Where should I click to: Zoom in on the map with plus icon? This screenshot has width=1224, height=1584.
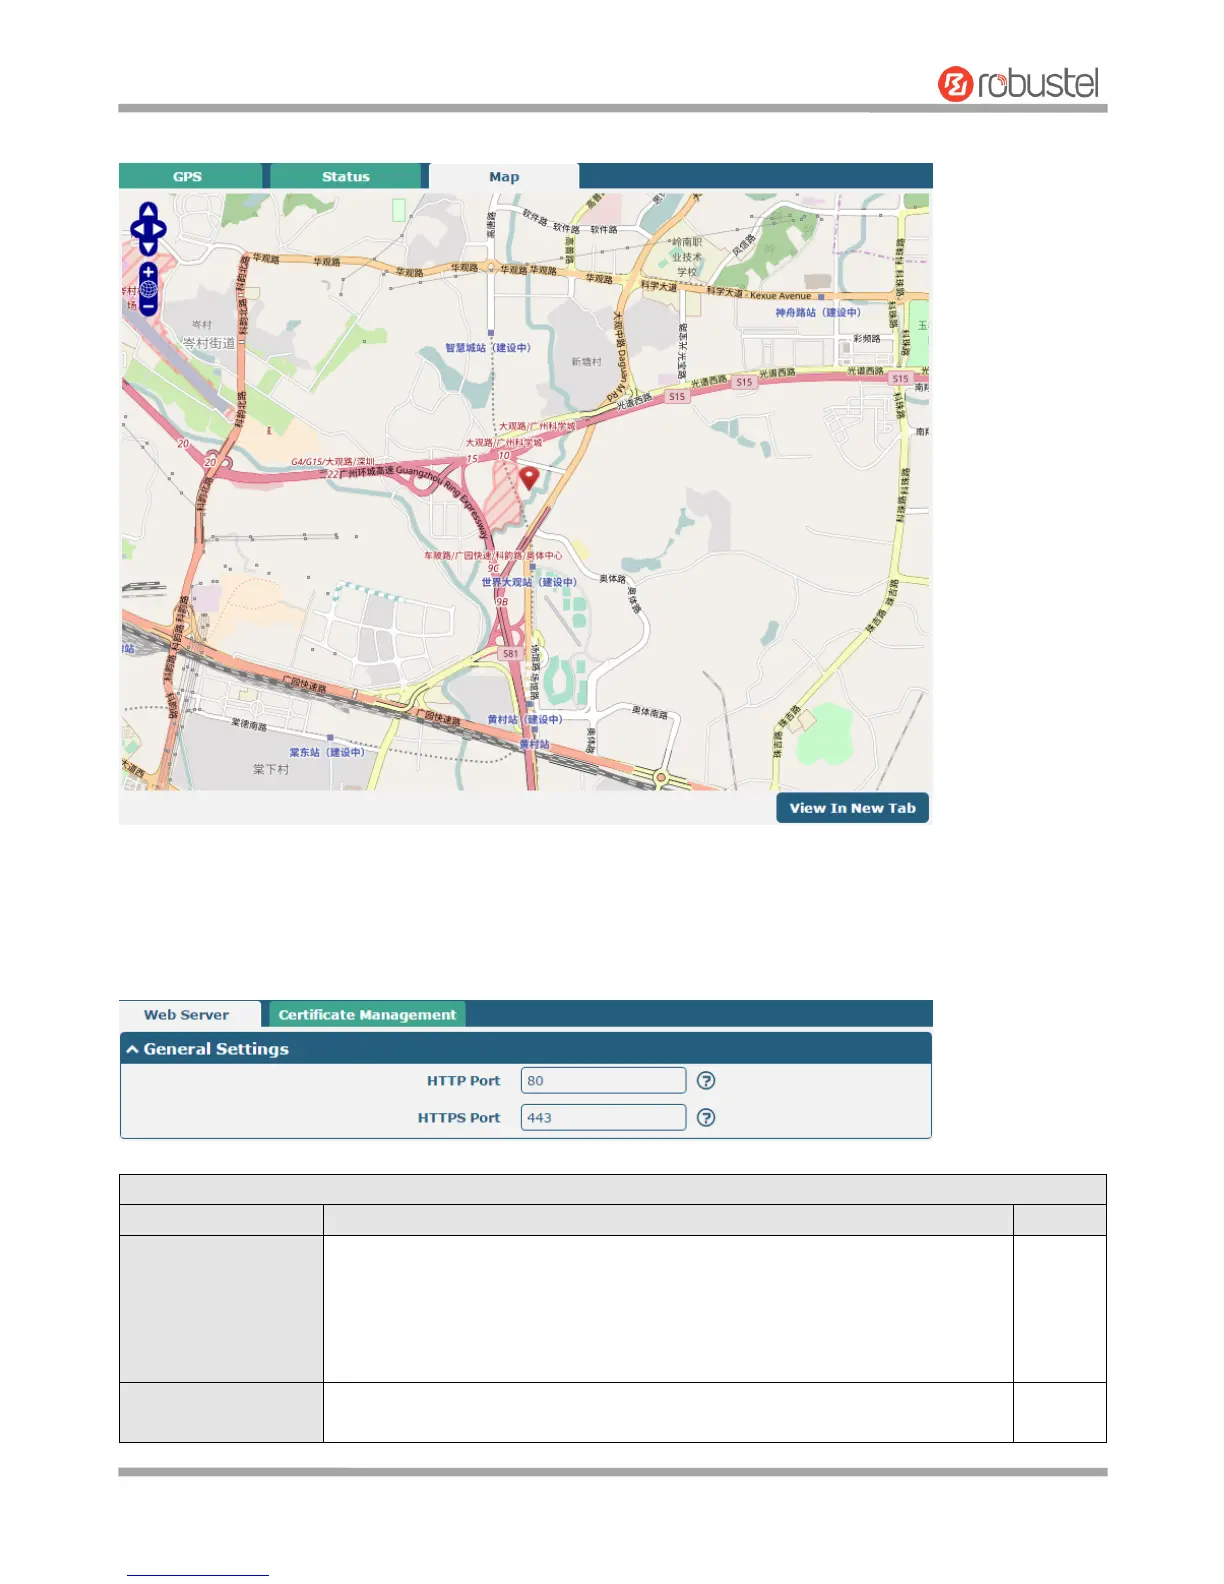(148, 272)
